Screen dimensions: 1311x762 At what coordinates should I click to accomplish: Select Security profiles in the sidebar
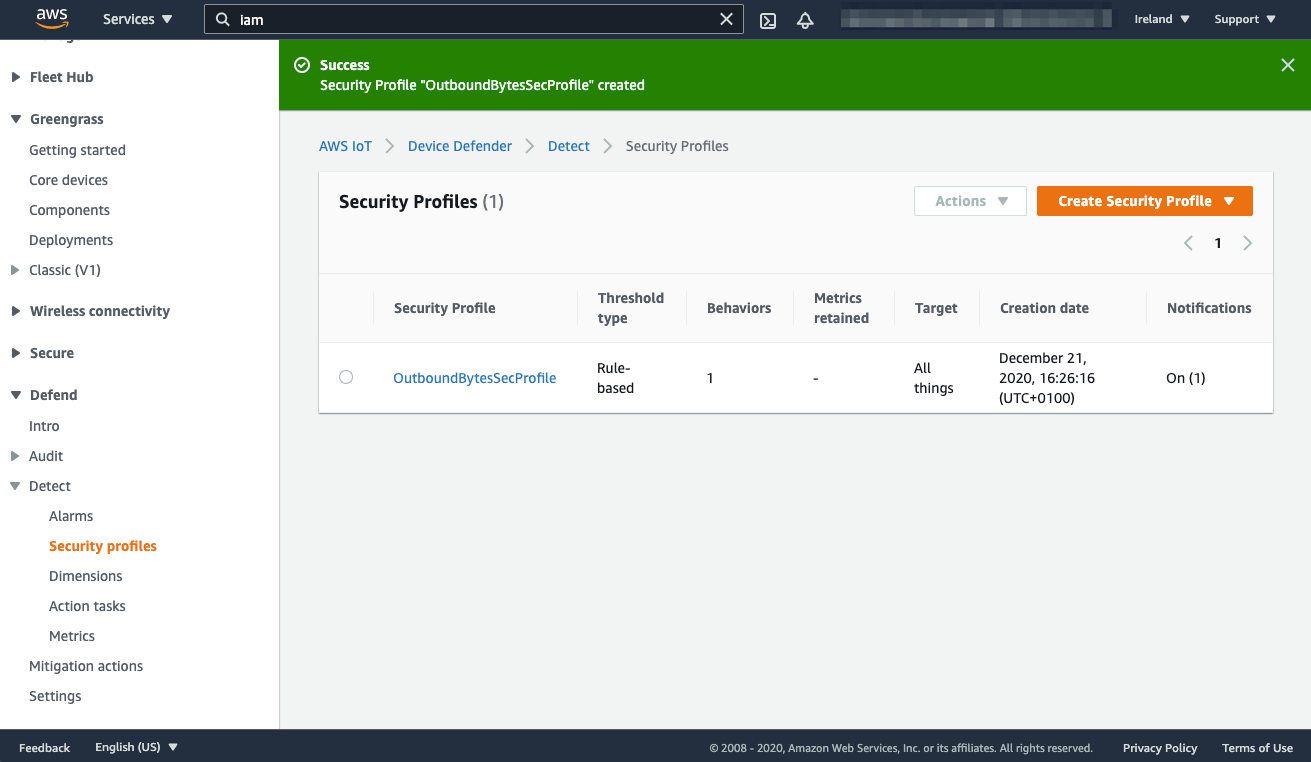click(x=103, y=546)
